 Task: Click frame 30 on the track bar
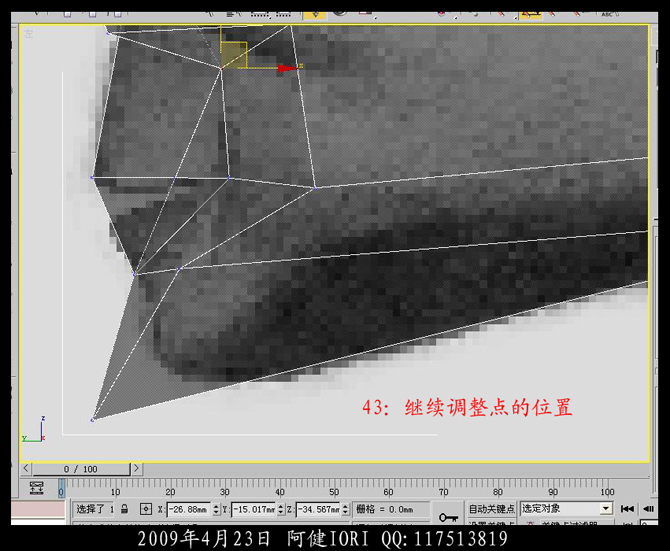225,492
